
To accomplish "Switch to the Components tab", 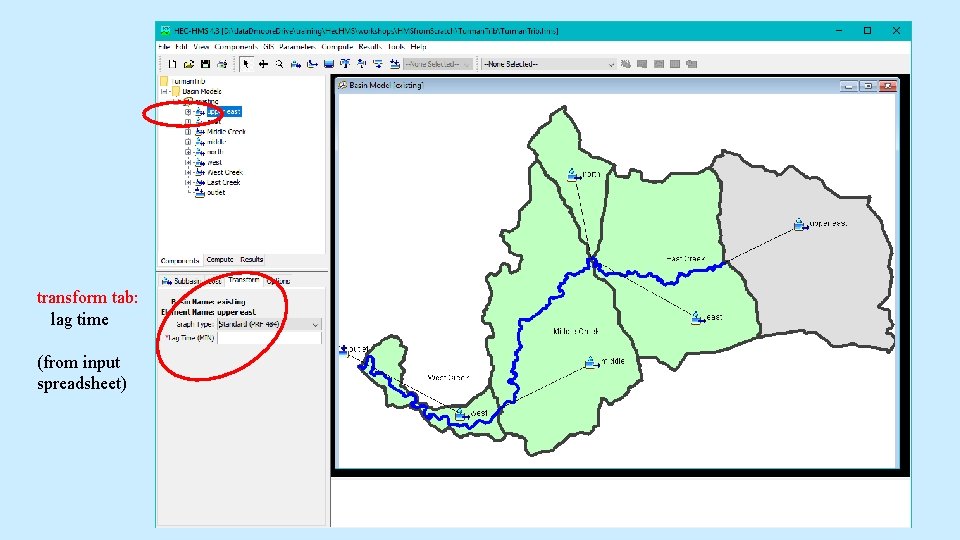I will point(180,260).
